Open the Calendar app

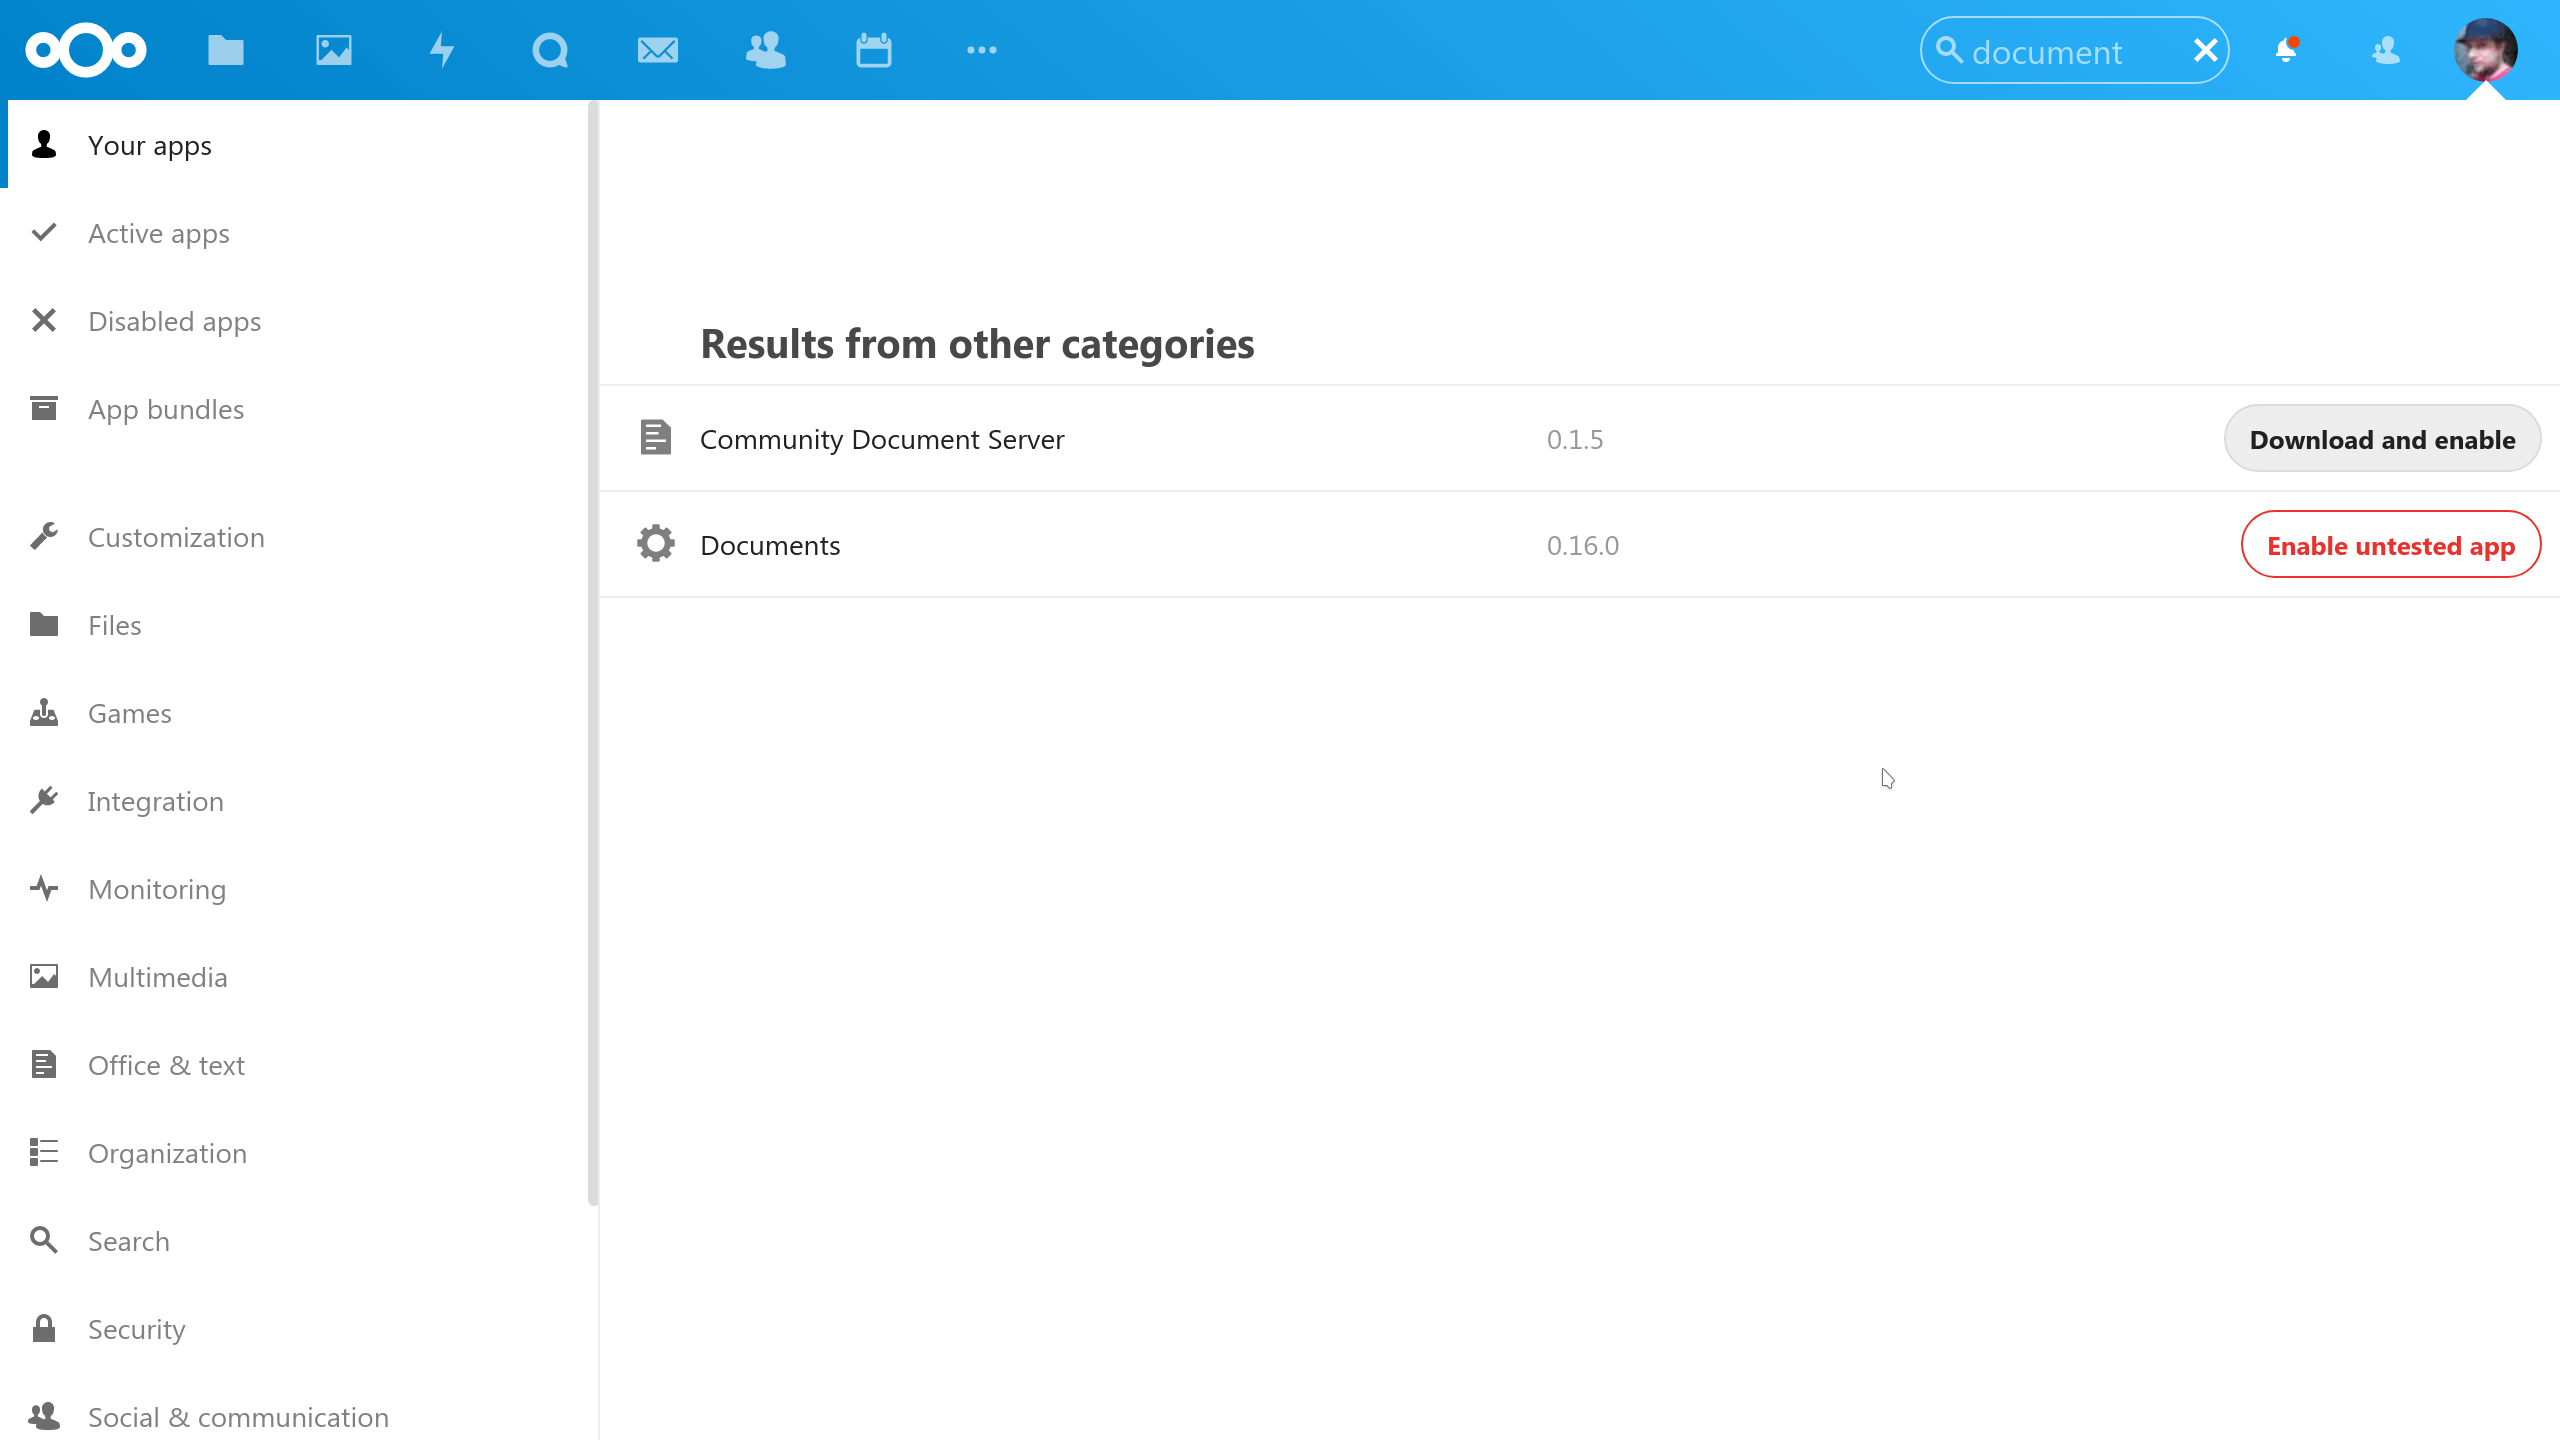[x=874, y=50]
